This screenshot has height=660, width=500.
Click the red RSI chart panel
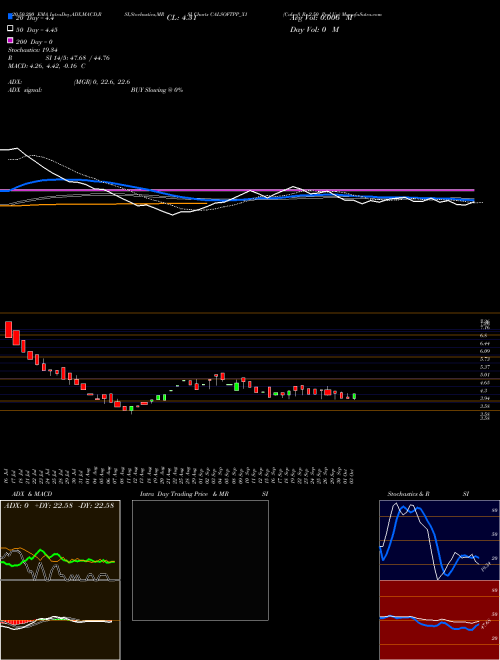tap(439, 620)
